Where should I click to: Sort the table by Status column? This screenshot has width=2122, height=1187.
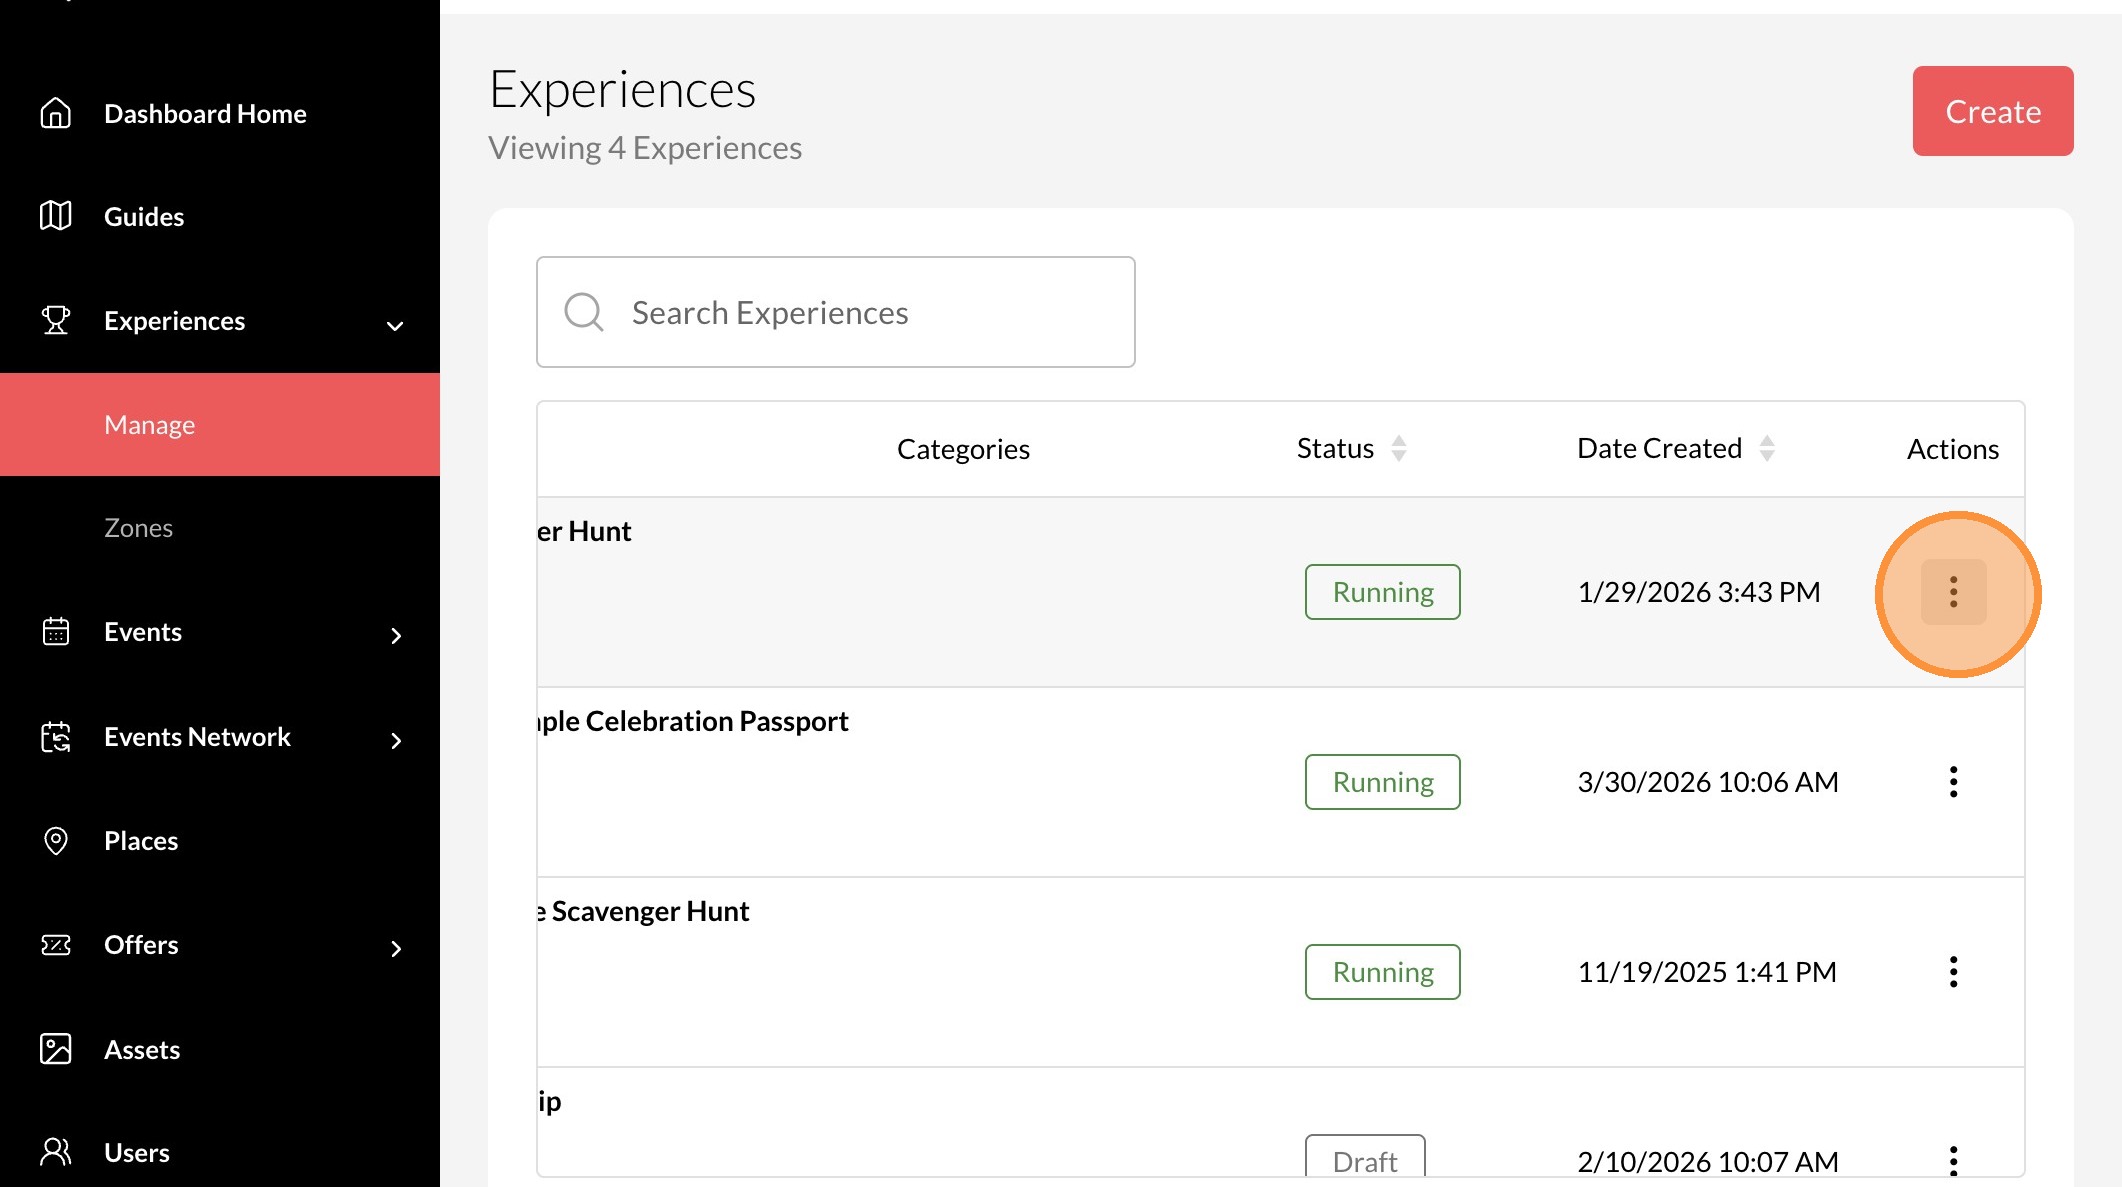tap(1399, 449)
